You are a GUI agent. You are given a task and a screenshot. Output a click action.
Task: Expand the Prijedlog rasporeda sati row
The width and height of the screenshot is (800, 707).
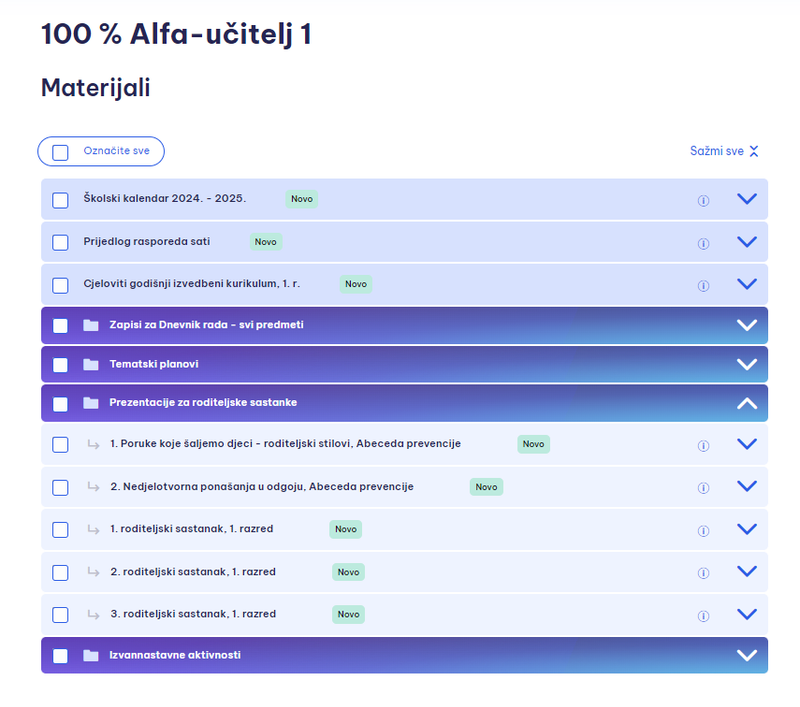pyautogui.click(x=747, y=242)
